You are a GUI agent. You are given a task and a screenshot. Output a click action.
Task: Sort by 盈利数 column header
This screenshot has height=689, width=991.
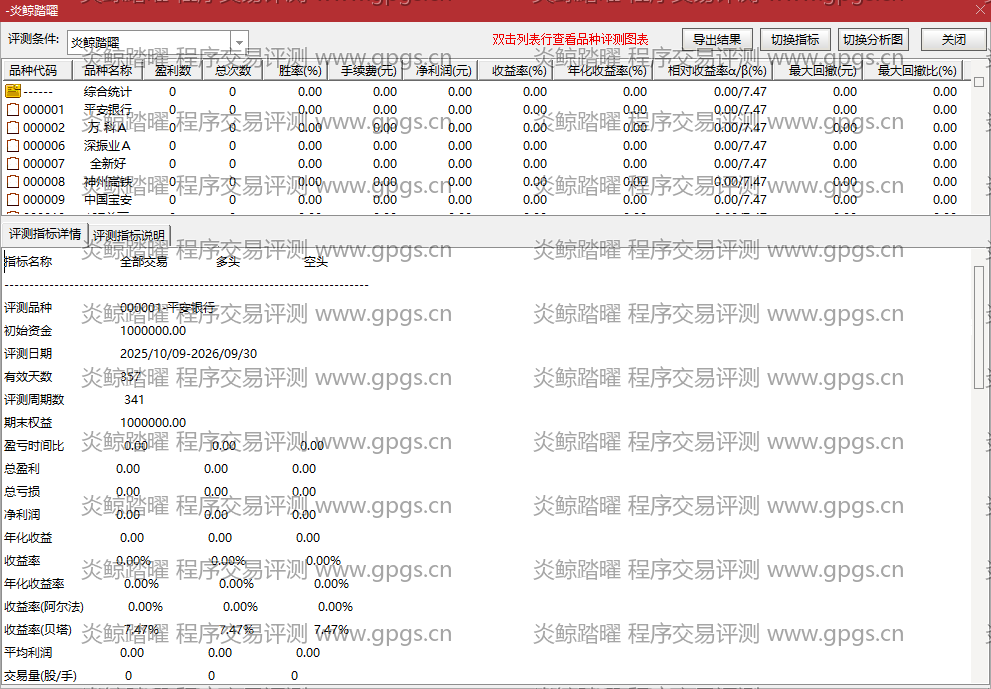point(173,70)
